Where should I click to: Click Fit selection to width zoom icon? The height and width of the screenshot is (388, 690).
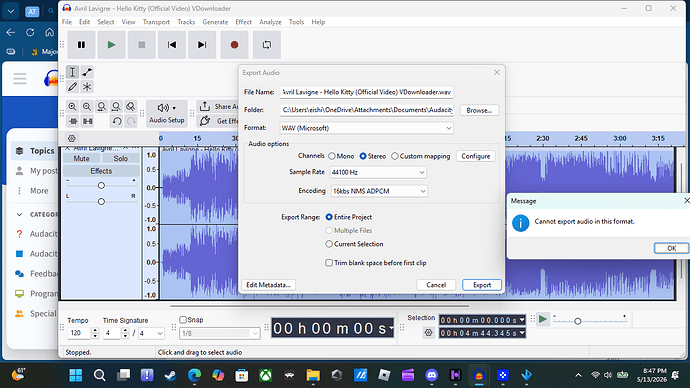tap(102, 106)
